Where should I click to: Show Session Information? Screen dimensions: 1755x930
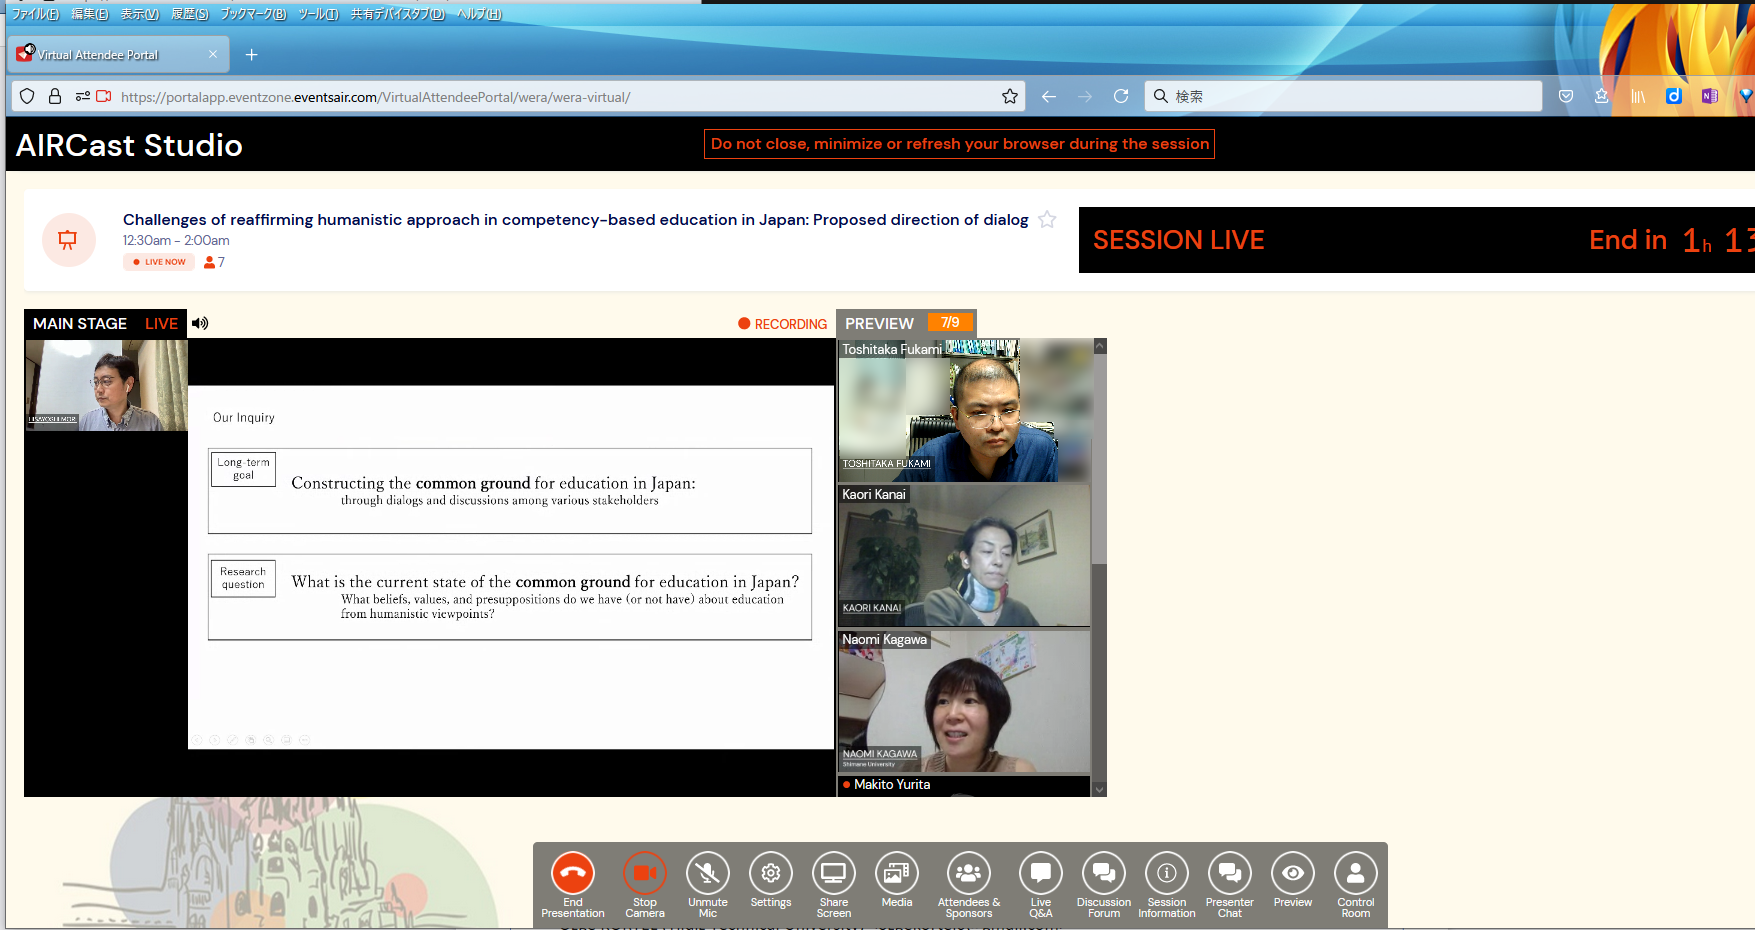click(1166, 874)
